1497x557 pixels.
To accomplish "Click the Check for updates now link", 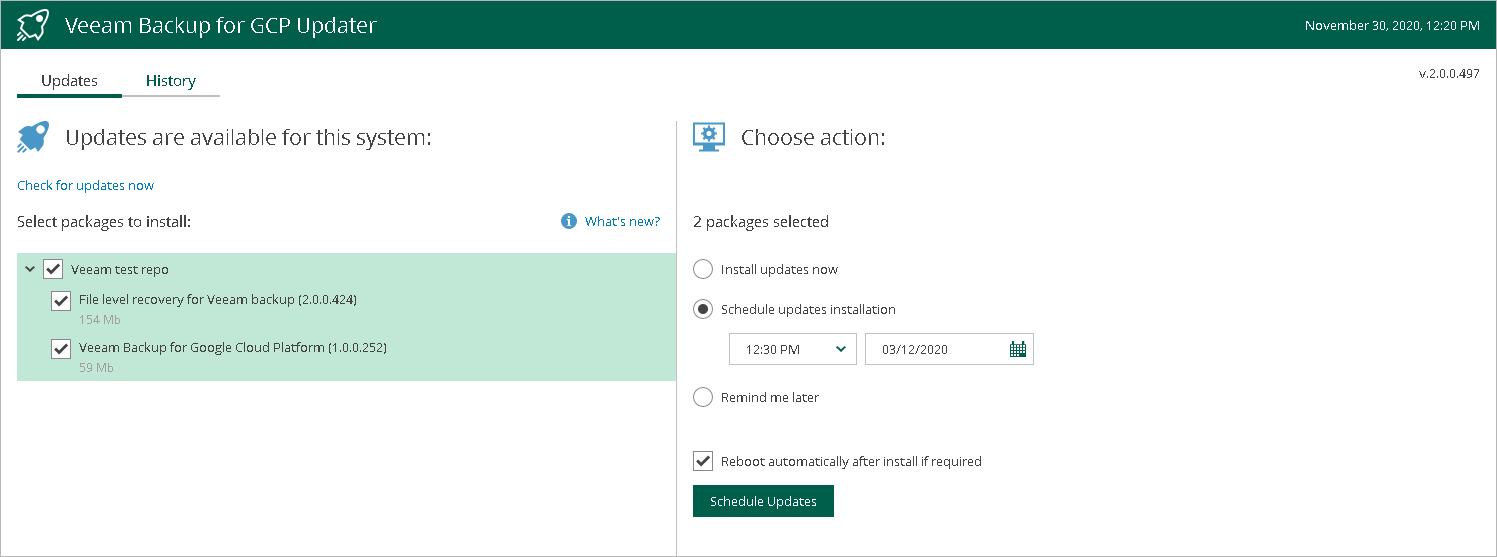I will 86,185.
